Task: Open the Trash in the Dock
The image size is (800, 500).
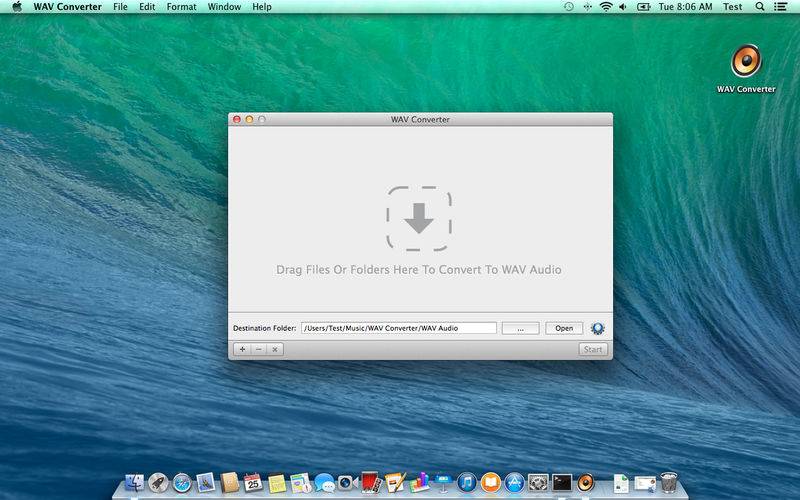Action: click(668, 482)
